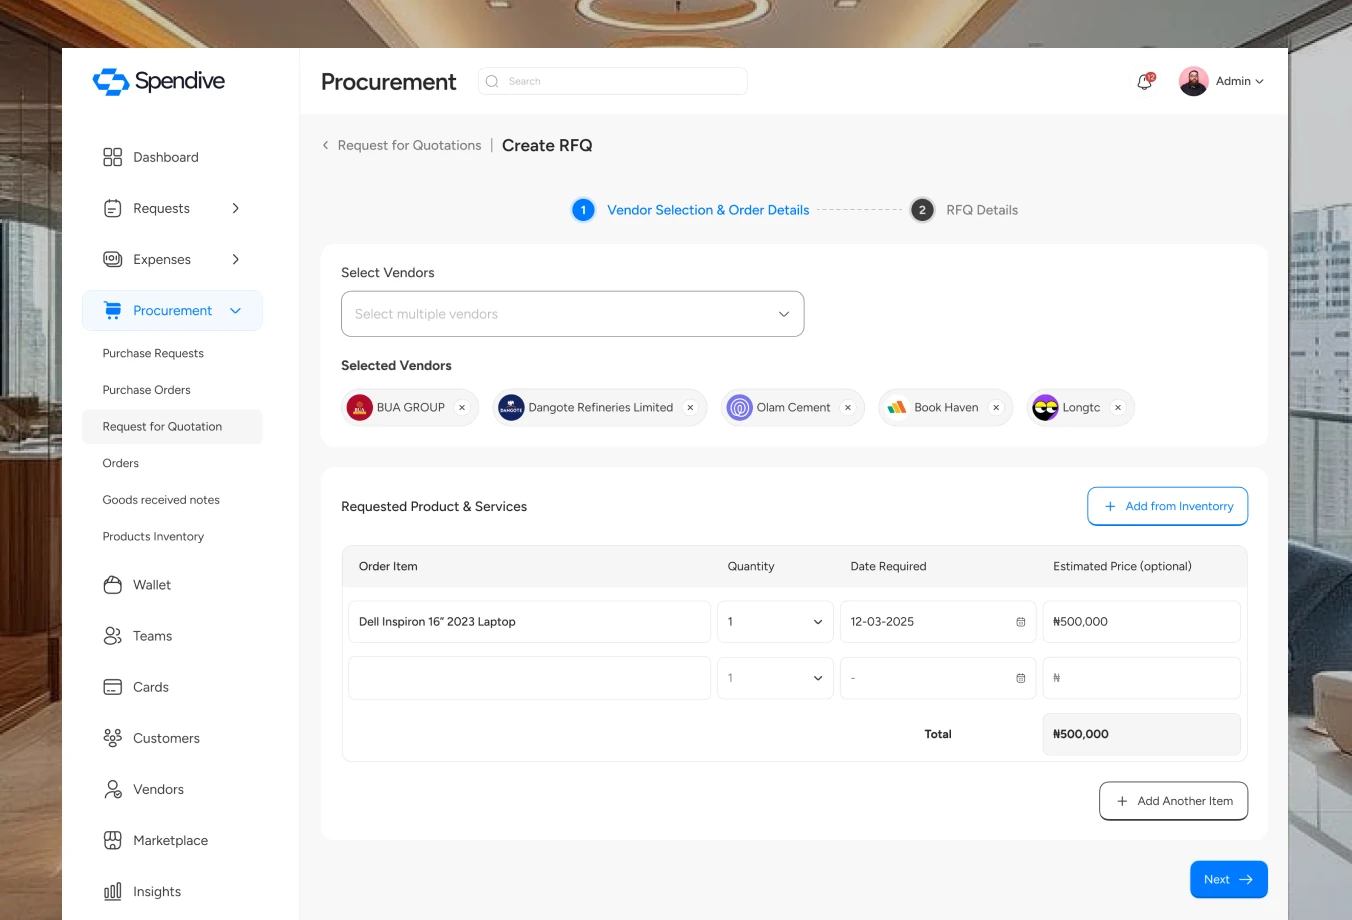Viewport: 1352px width, 920px height.
Task: Click the Expenses sidebar icon
Action: click(x=113, y=259)
